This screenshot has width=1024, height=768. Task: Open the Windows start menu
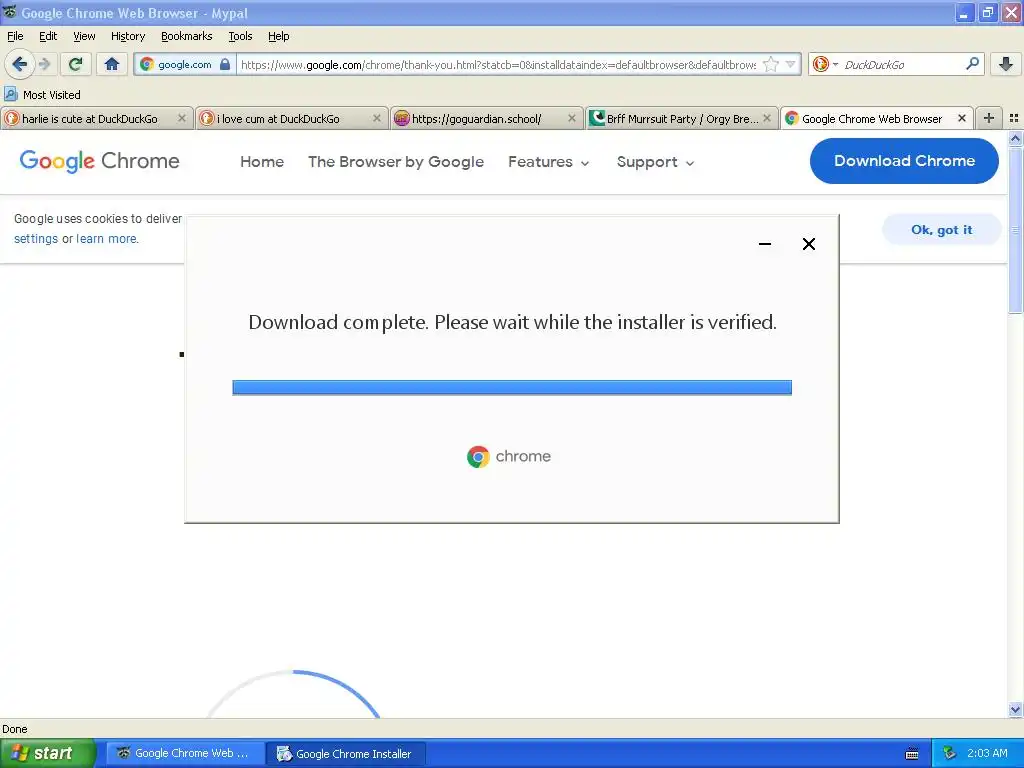point(48,753)
